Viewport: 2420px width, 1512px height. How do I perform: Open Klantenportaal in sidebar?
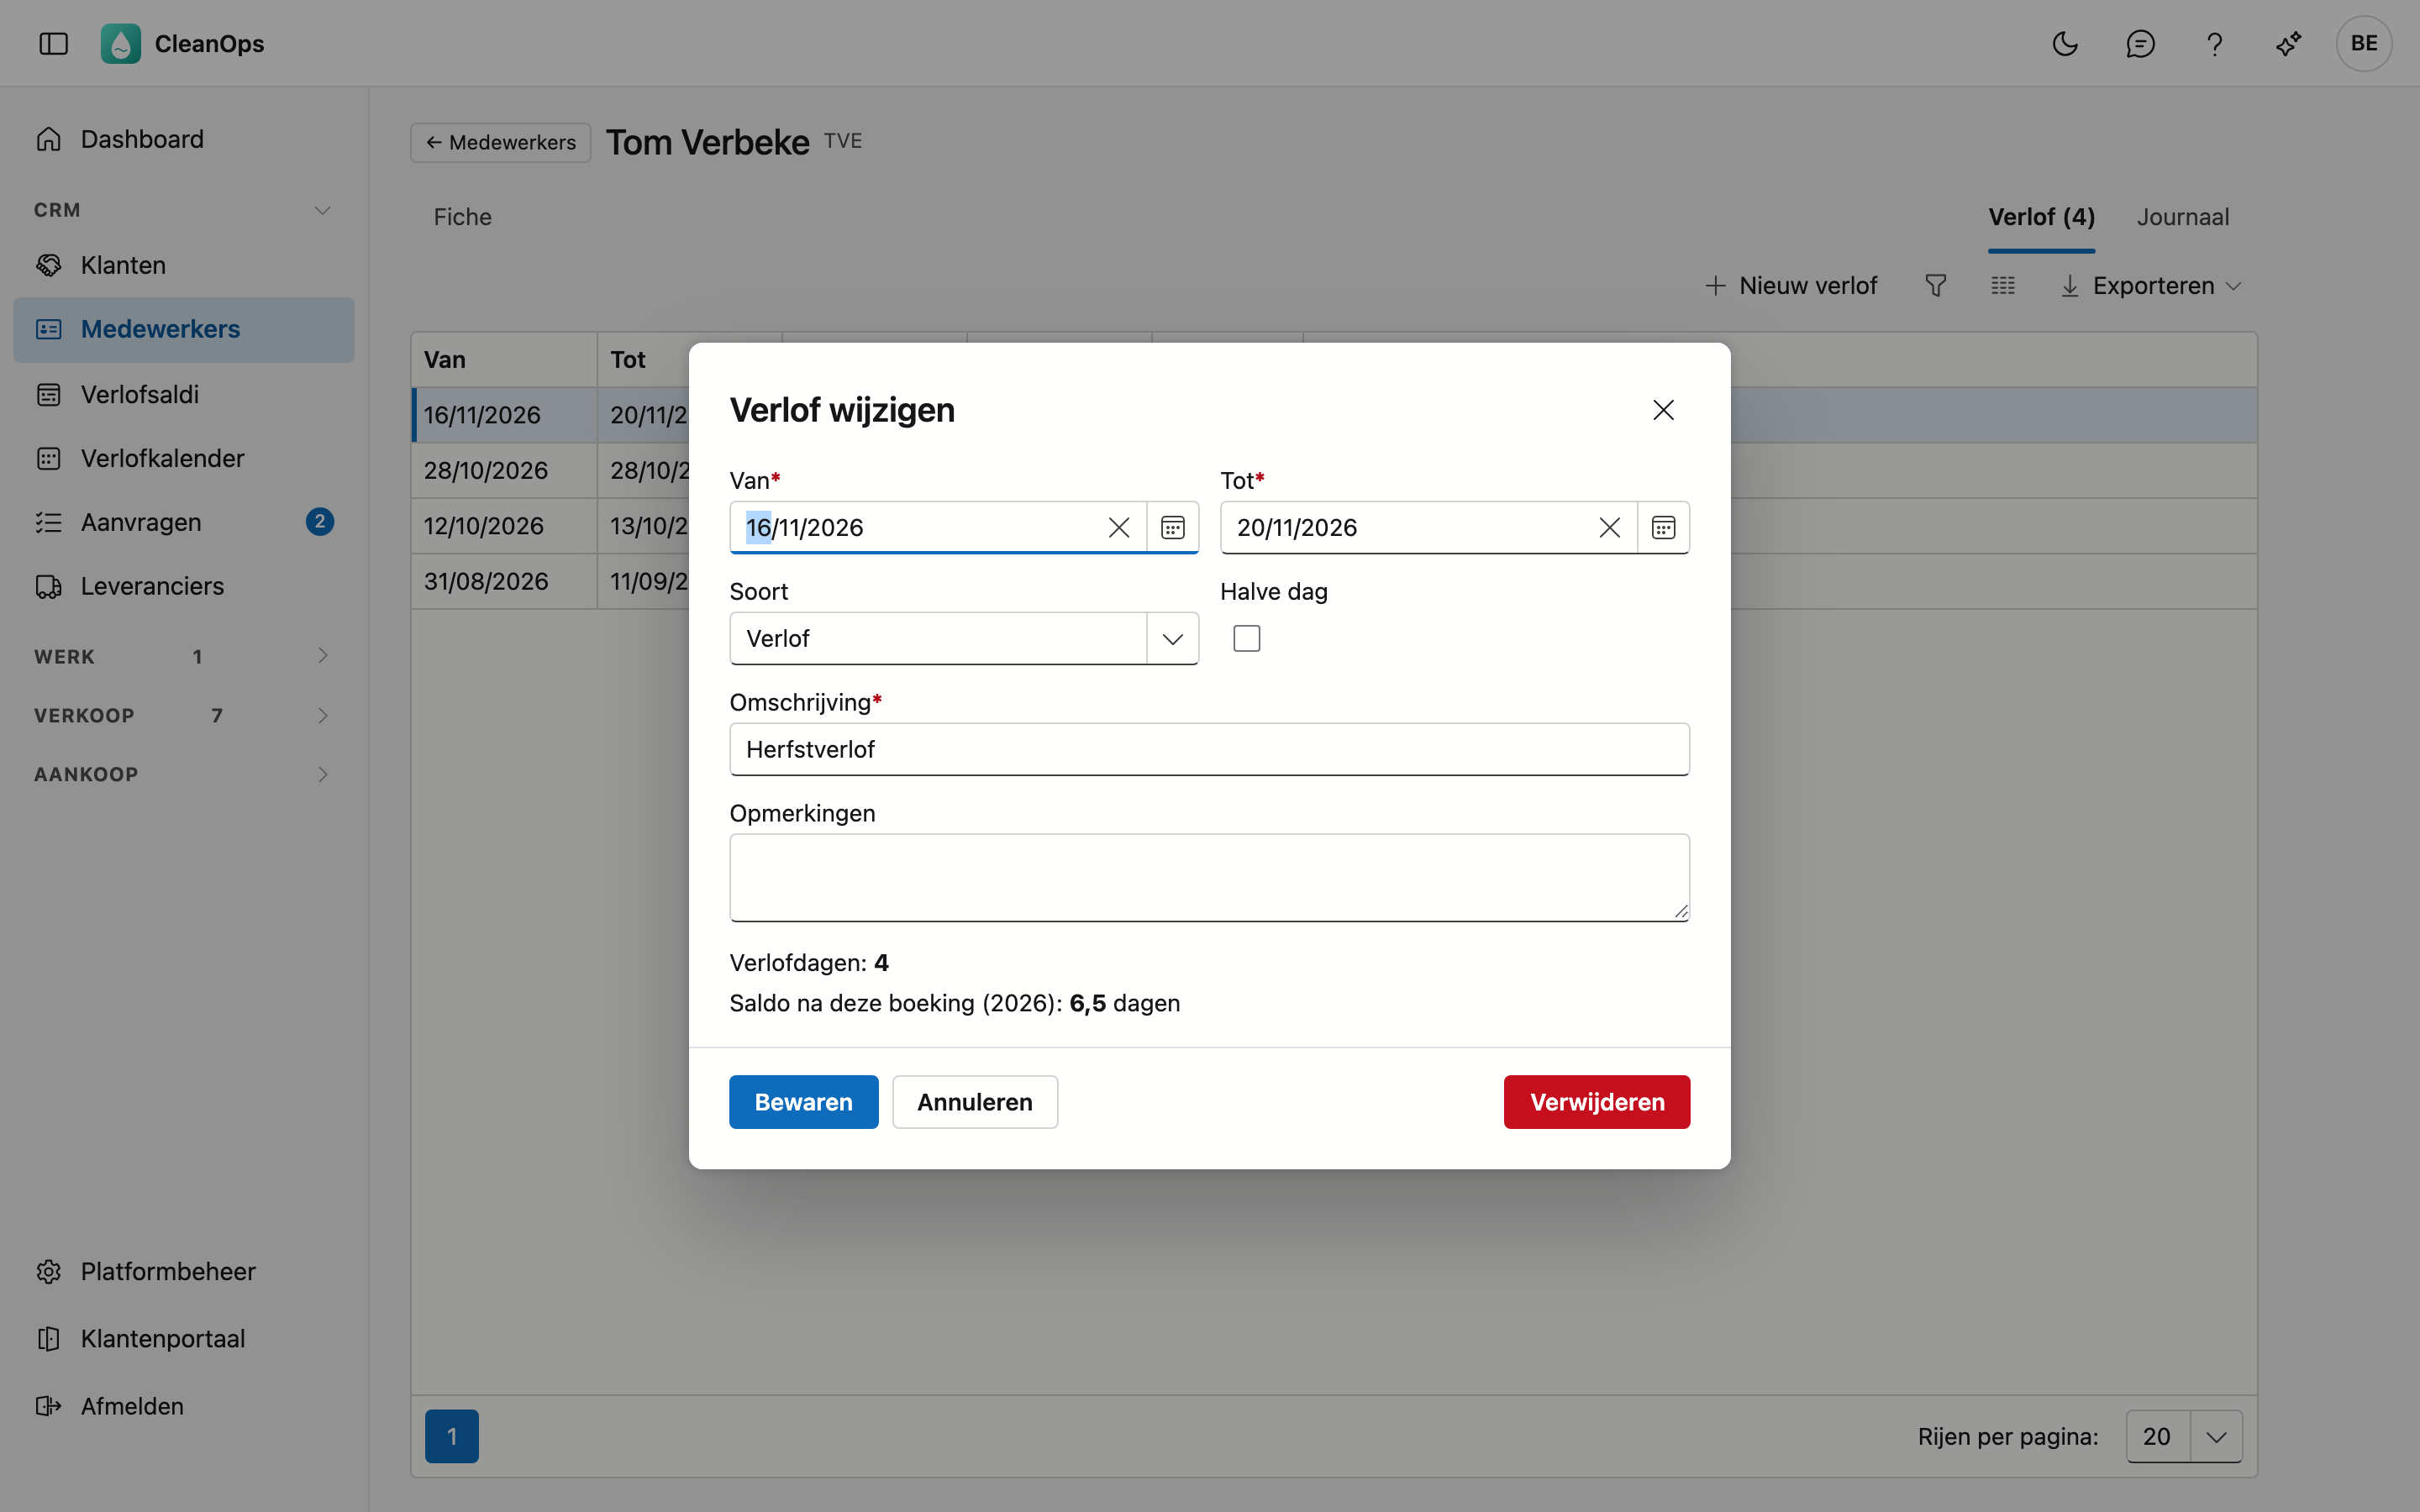click(x=184, y=1338)
